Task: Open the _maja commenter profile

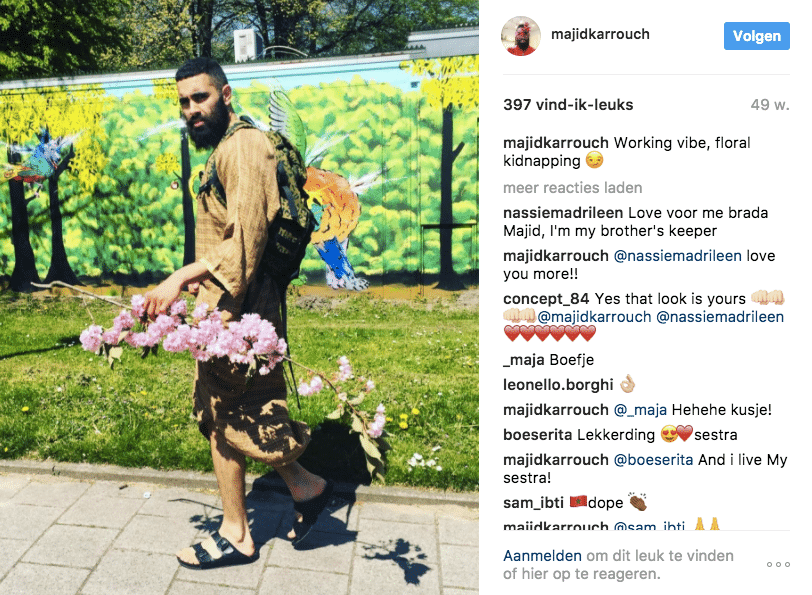Action: (x=524, y=360)
